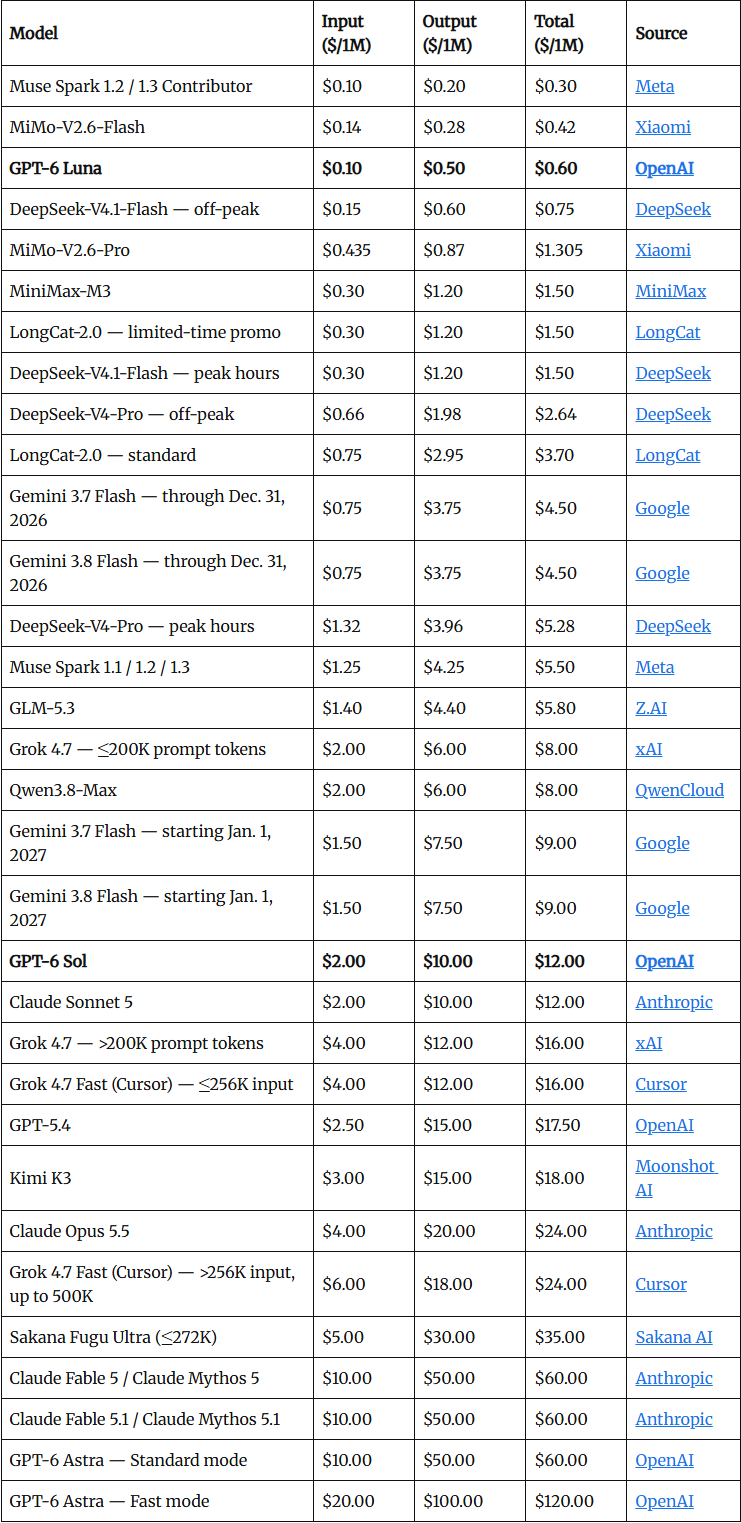Open OpenAI link for GPT-6 Astra Fast mode

coord(665,1501)
